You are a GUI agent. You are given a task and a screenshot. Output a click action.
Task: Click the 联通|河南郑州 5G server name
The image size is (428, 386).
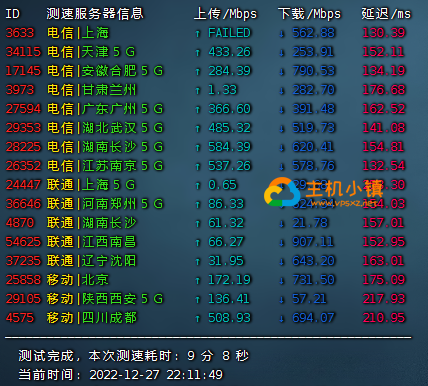click(x=105, y=204)
